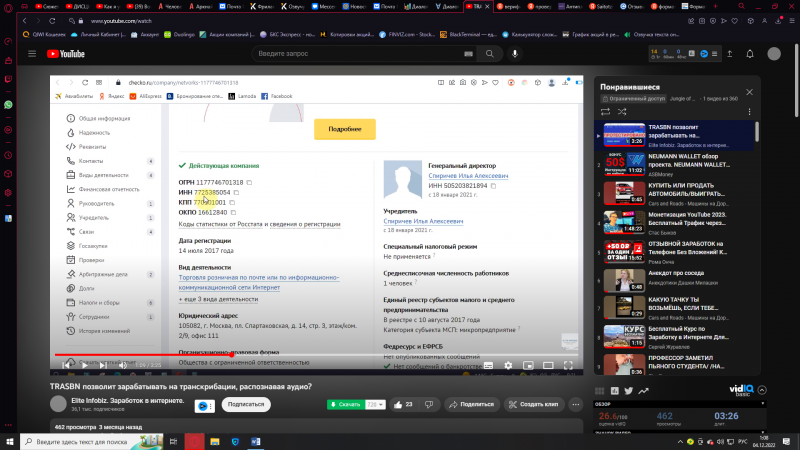Reload the page with browser refresh icon
The width and height of the screenshot is (800, 450).
[52, 21]
